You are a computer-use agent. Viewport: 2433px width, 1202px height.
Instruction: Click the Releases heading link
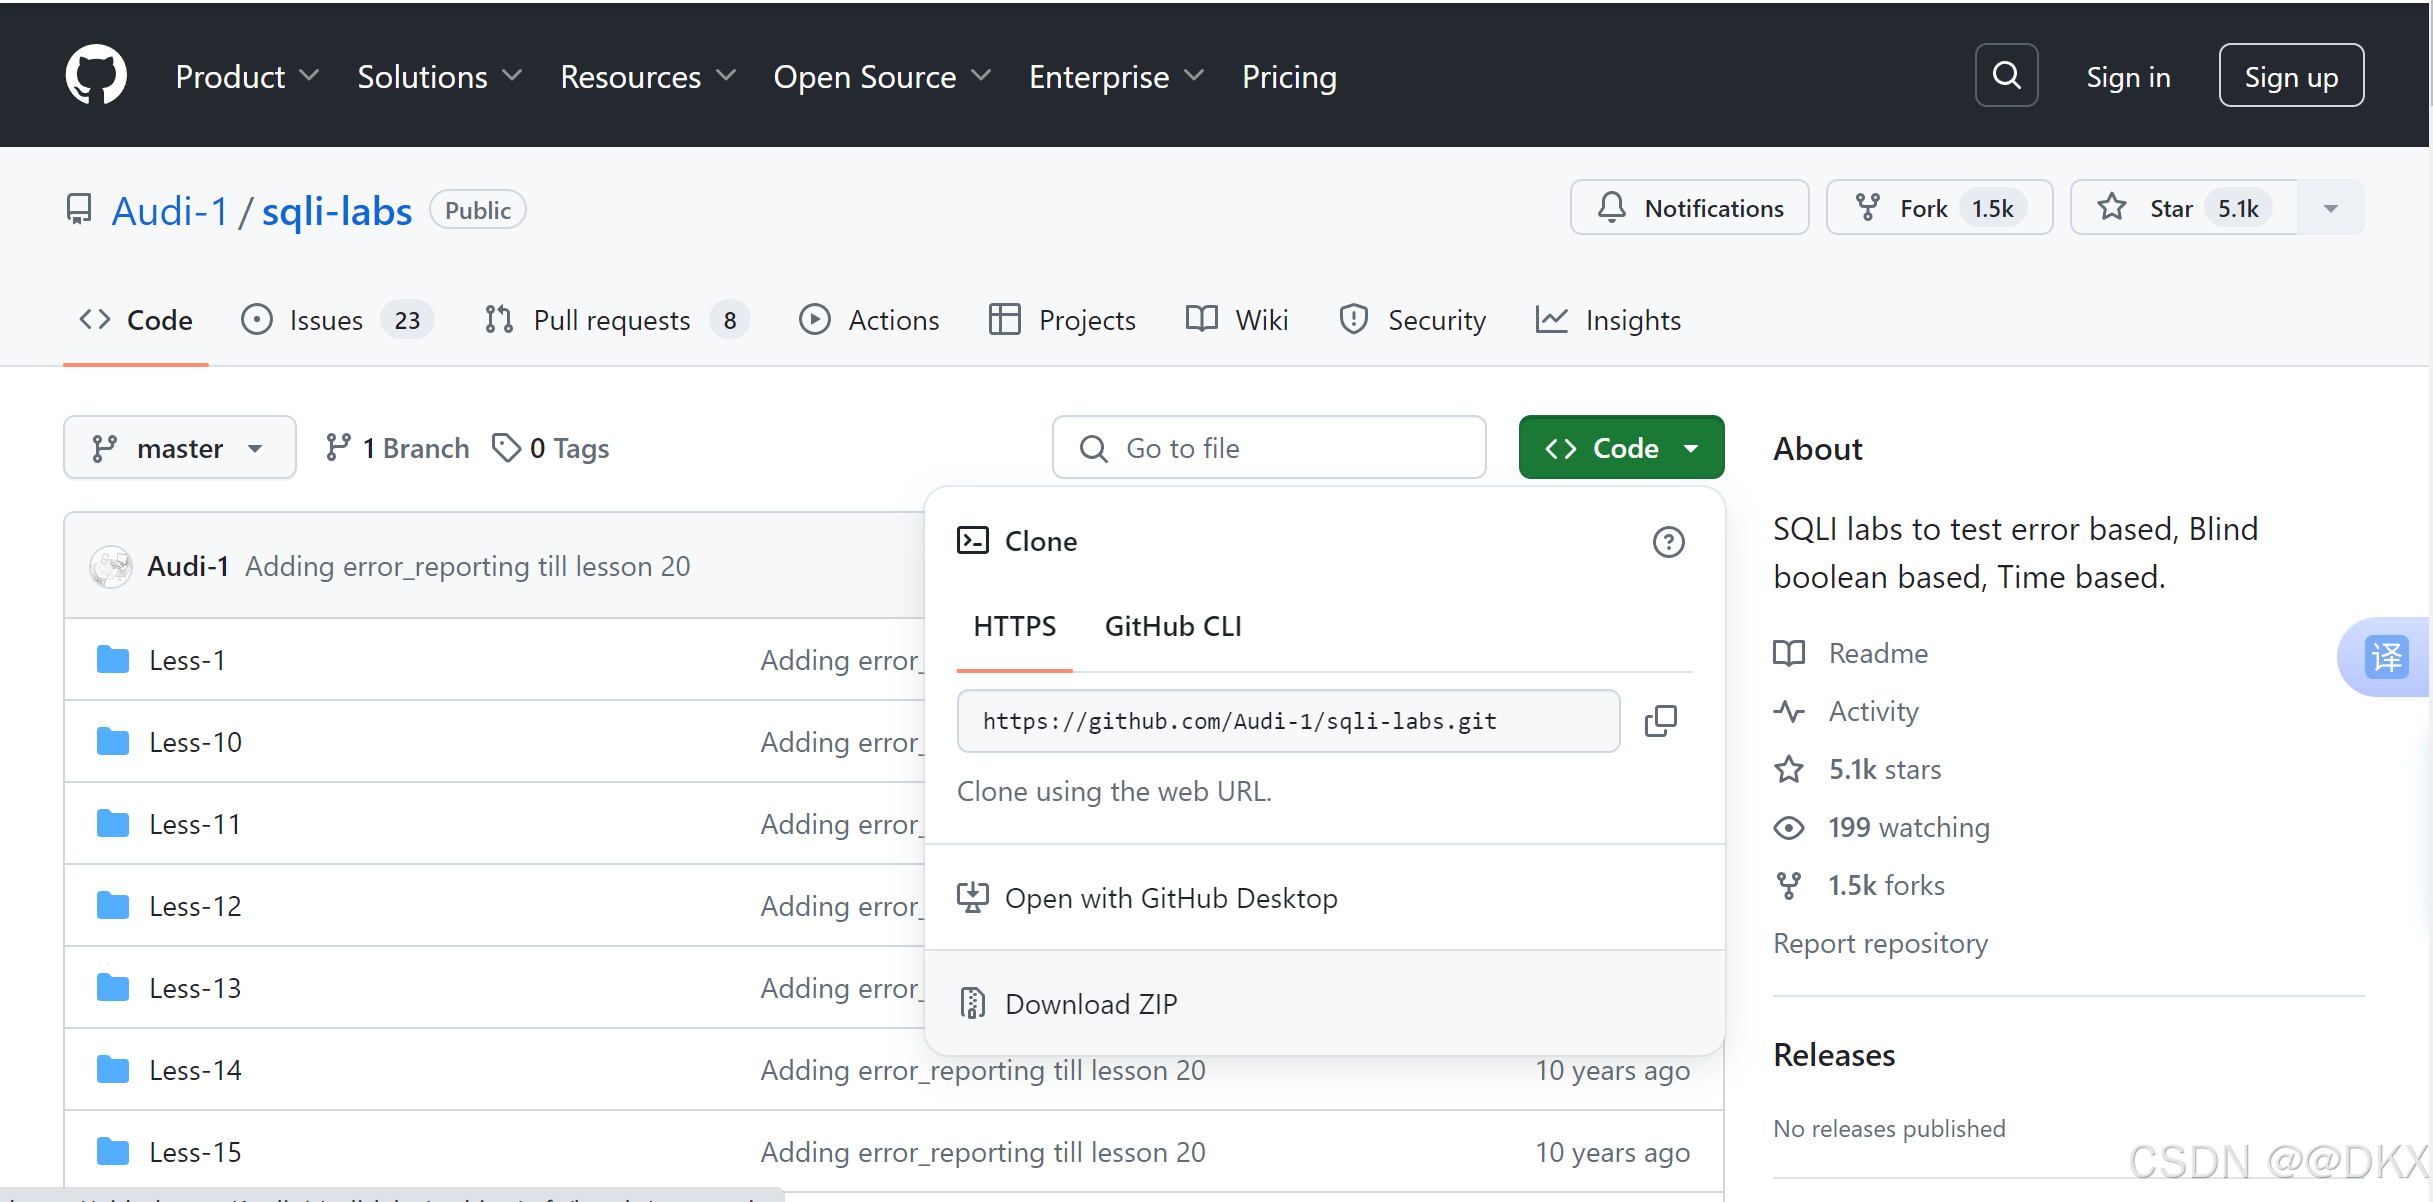point(1834,1055)
